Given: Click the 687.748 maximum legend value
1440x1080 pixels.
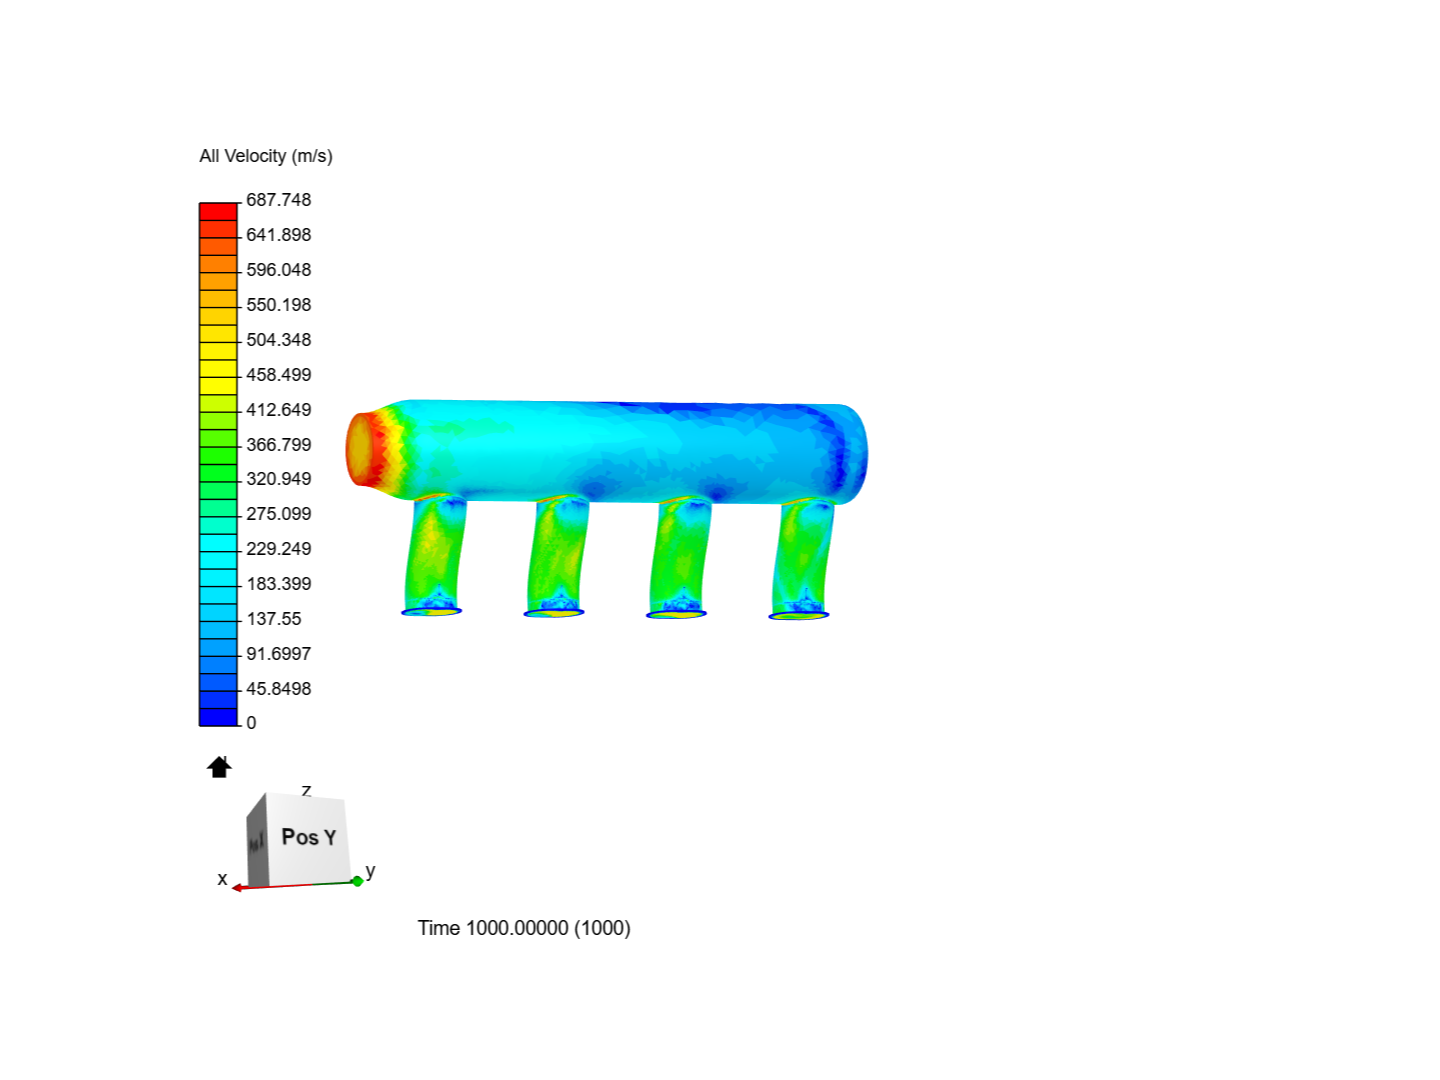Looking at the screenshot, I should click(x=279, y=200).
